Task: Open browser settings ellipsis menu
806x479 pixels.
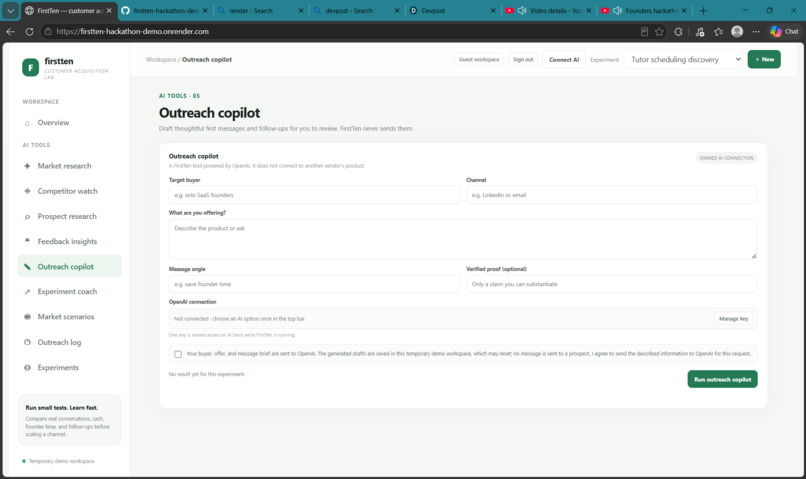Action: coord(756,32)
